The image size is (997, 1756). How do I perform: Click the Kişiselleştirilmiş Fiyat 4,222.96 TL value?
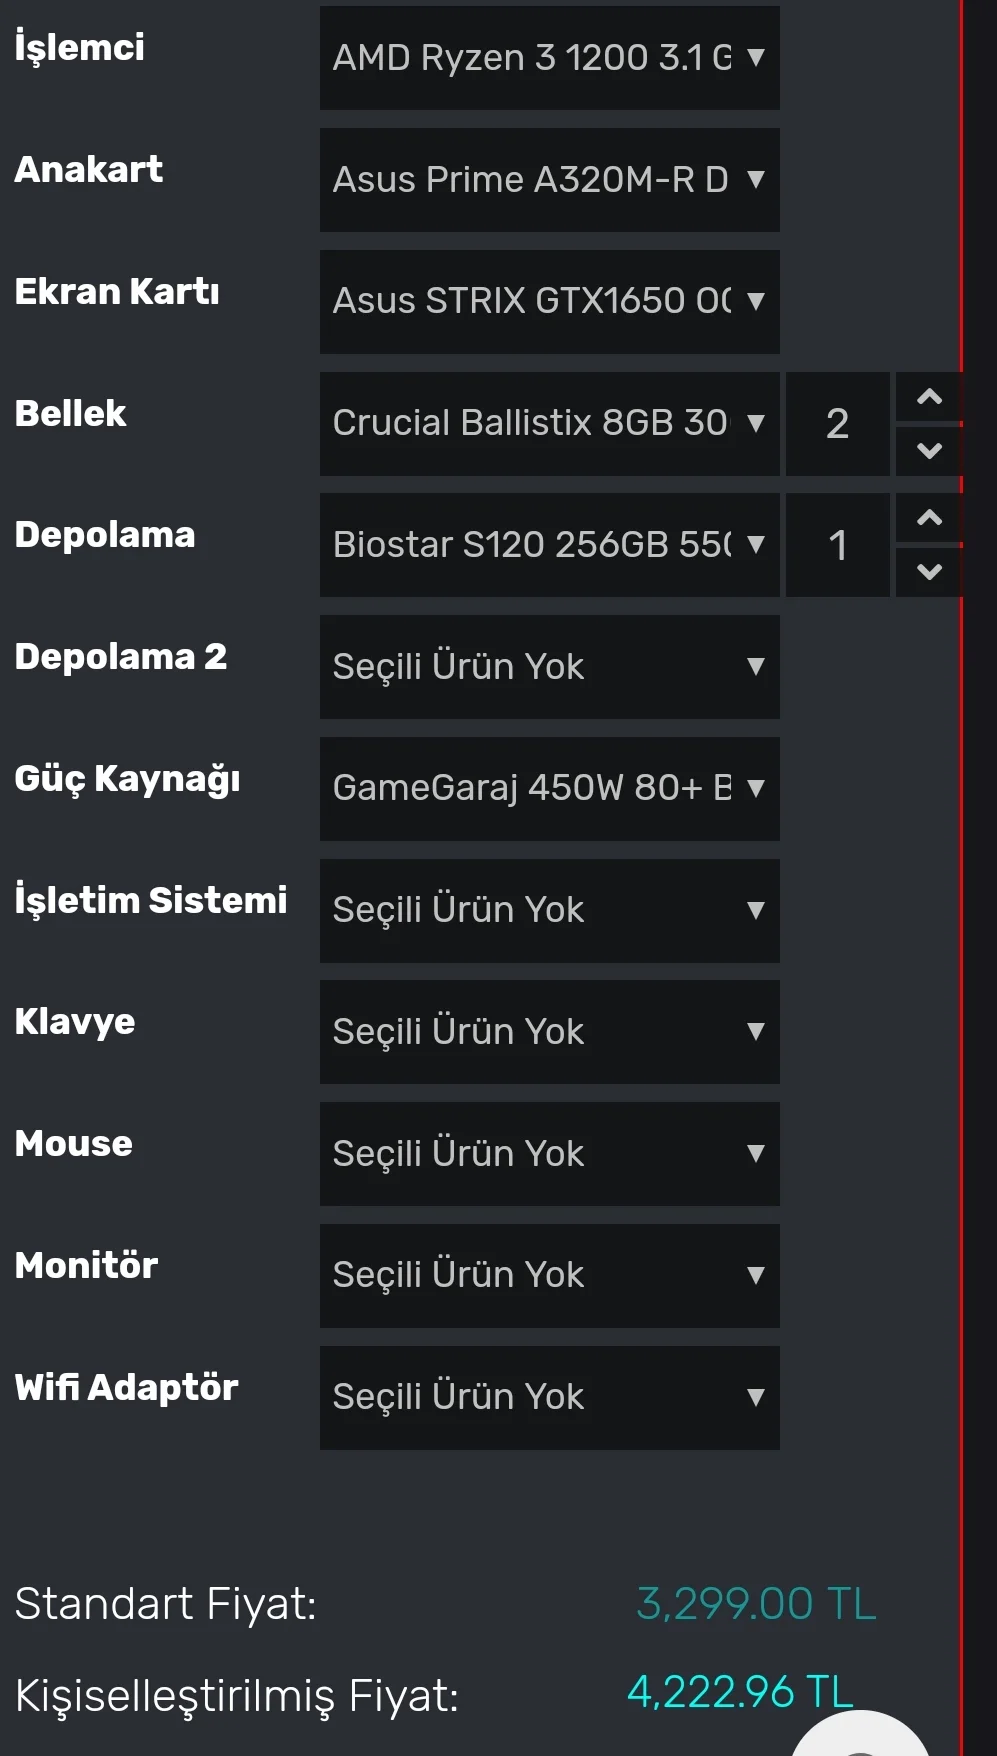pos(740,1692)
